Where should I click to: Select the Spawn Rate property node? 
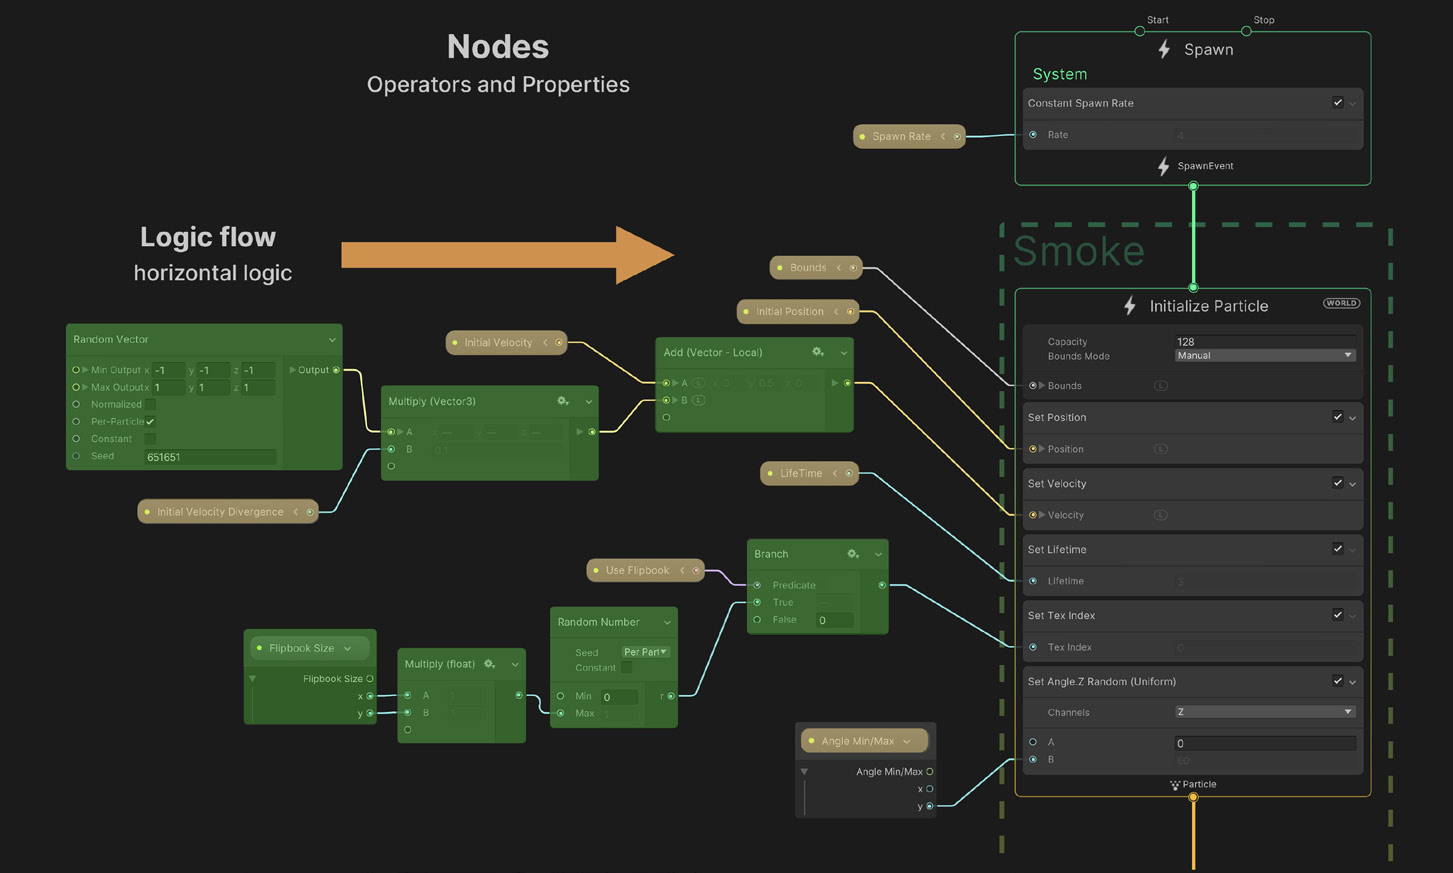tap(901, 136)
